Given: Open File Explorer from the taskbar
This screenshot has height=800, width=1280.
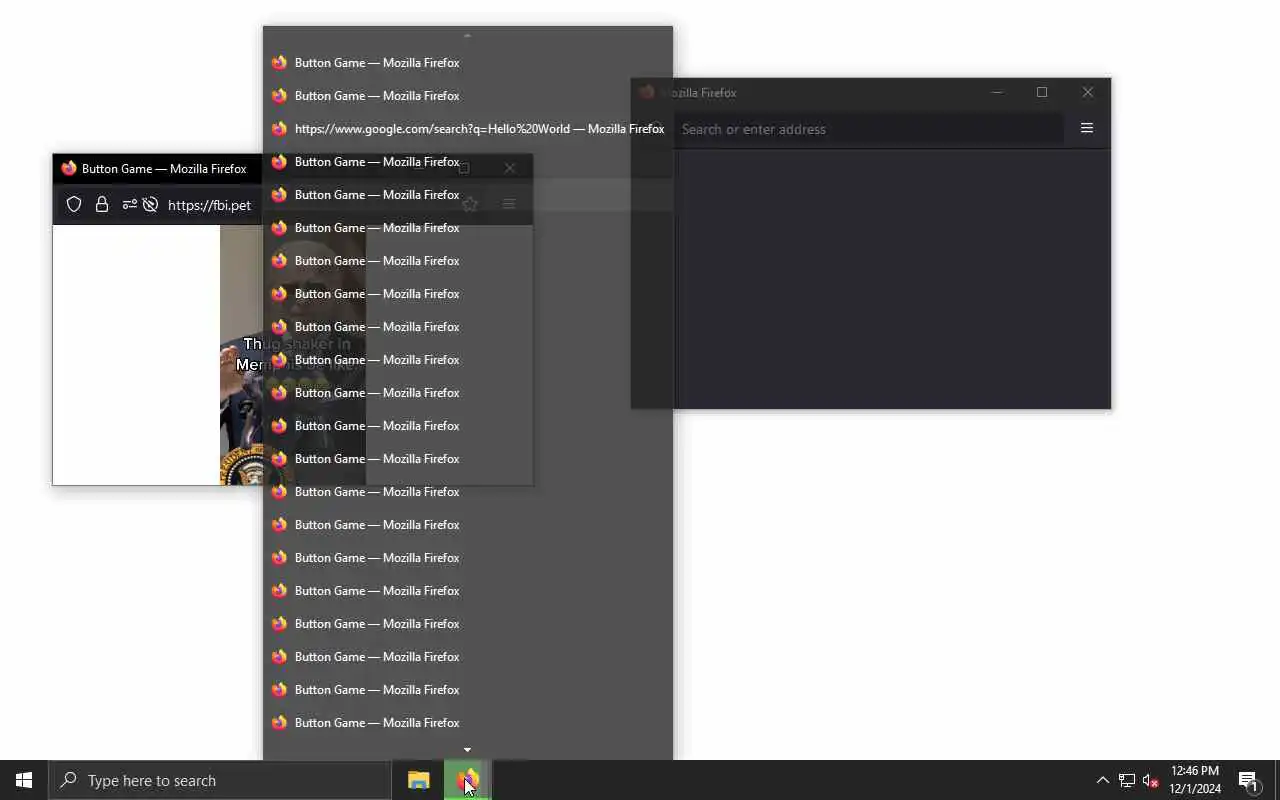Looking at the screenshot, I should (418, 780).
